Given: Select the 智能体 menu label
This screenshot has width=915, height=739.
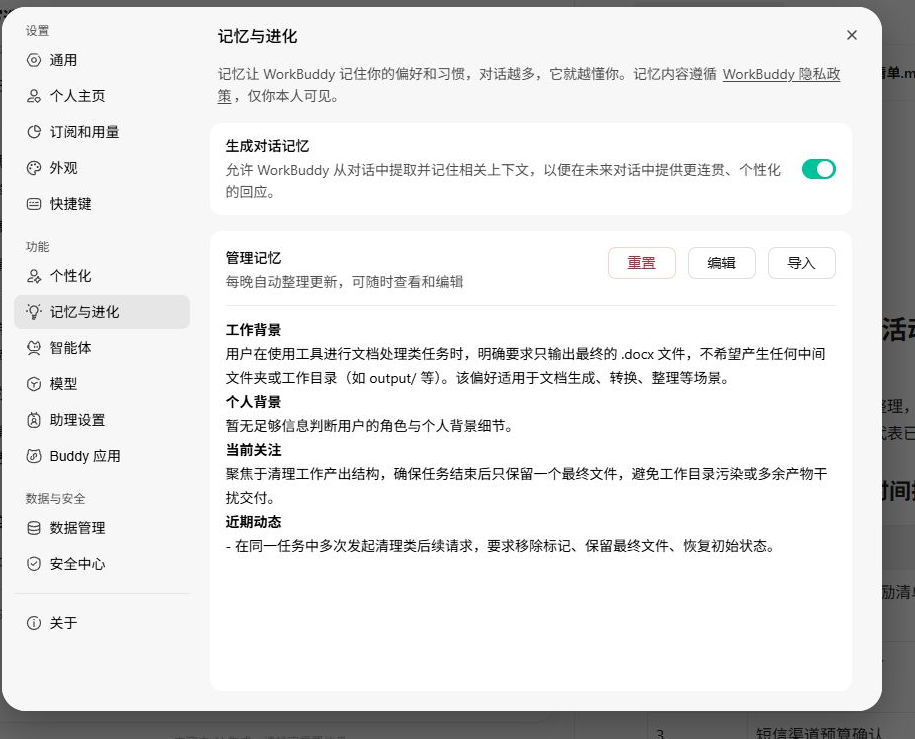Looking at the screenshot, I should click(x=71, y=348).
